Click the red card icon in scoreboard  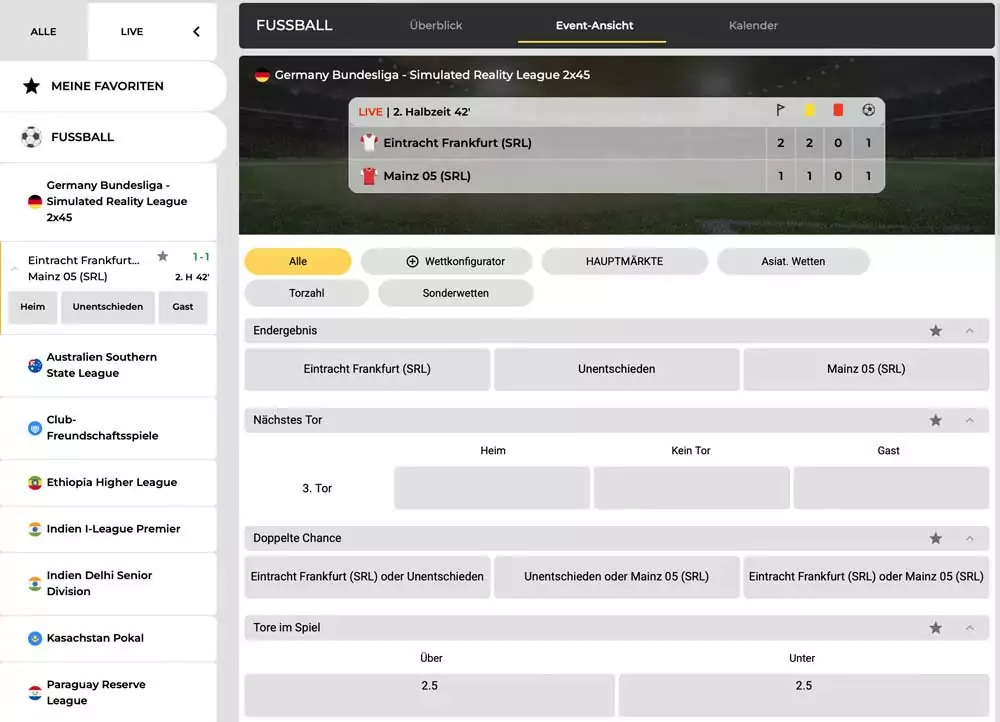pyautogui.click(x=838, y=110)
